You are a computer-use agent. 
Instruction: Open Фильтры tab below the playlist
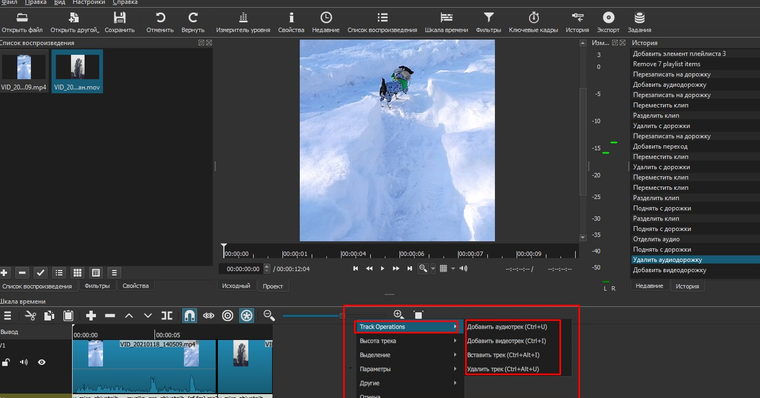97,286
